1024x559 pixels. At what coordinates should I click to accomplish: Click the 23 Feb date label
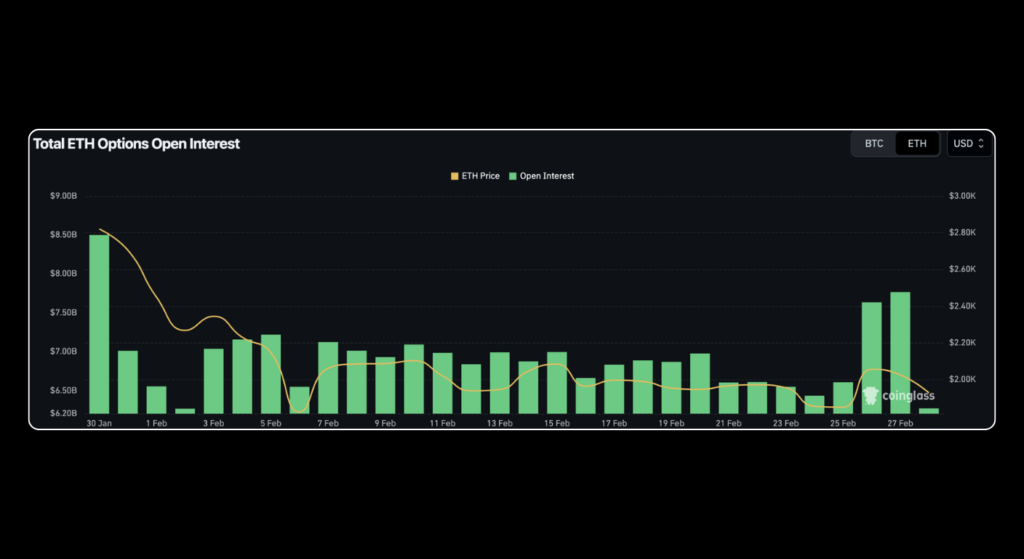click(x=786, y=423)
